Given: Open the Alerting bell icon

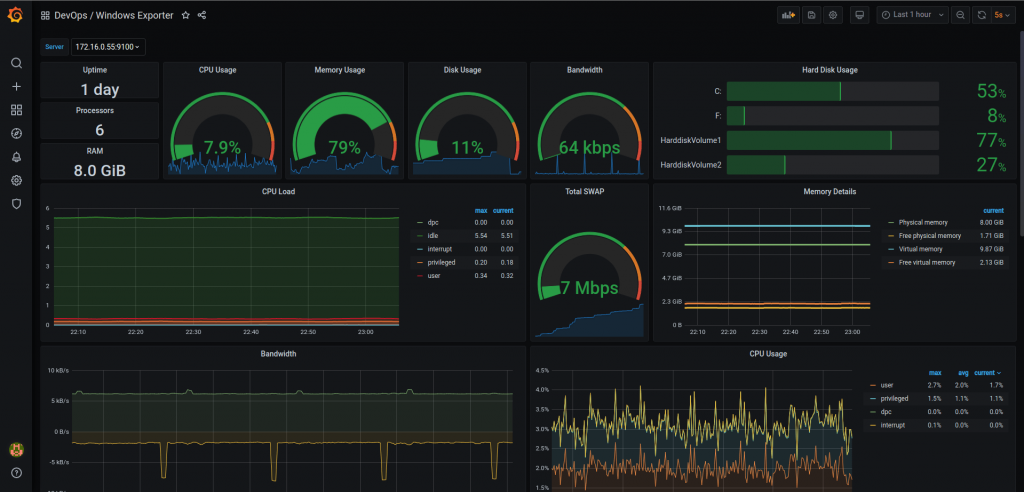Looking at the screenshot, I should click(x=16, y=157).
